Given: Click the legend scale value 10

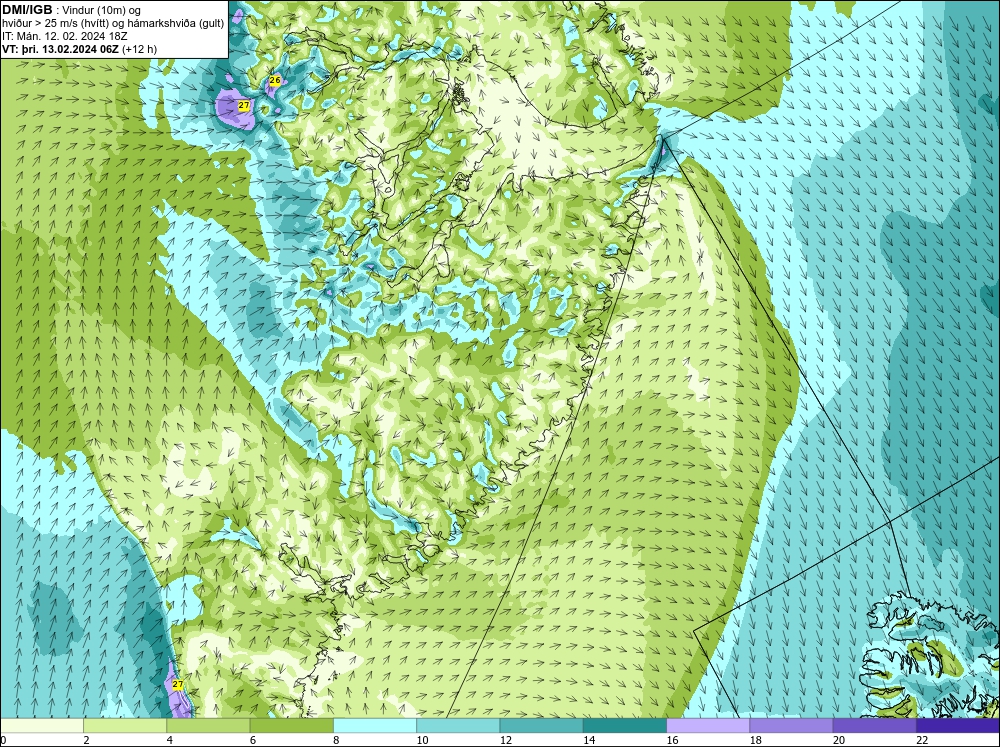Looking at the screenshot, I should [422, 740].
